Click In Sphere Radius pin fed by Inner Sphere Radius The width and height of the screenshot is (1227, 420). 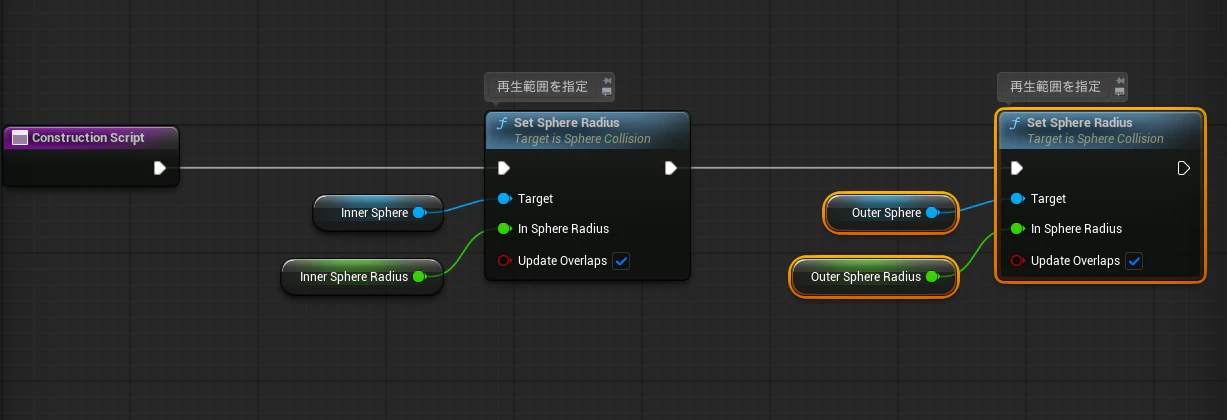pos(504,229)
